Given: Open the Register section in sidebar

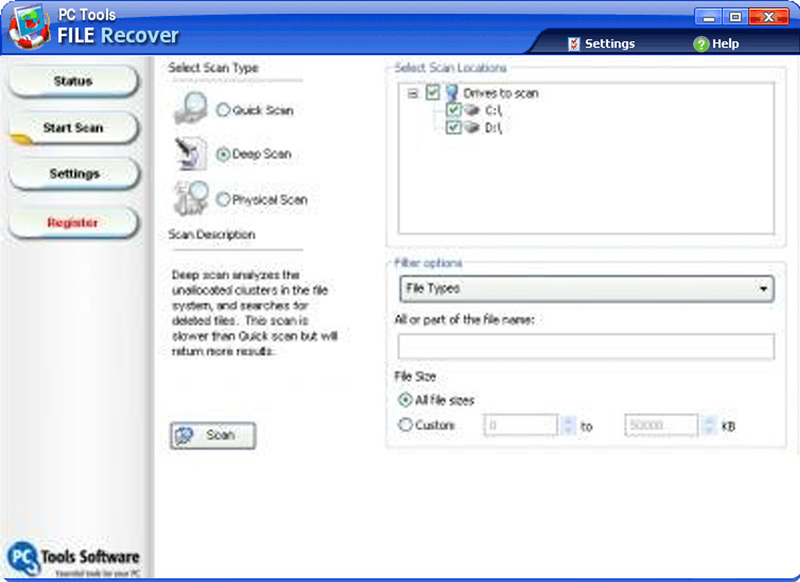Looking at the screenshot, I should coord(73,222).
